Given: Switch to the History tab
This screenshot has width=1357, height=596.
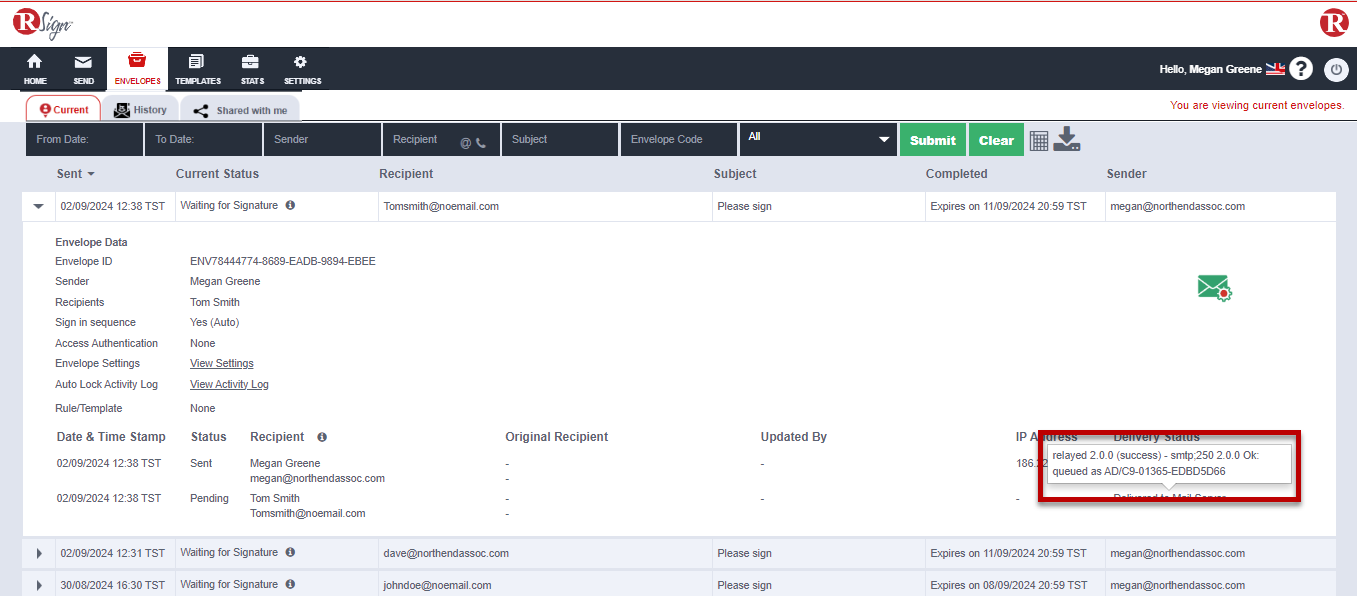Looking at the screenshot, I should pos(140,110).
